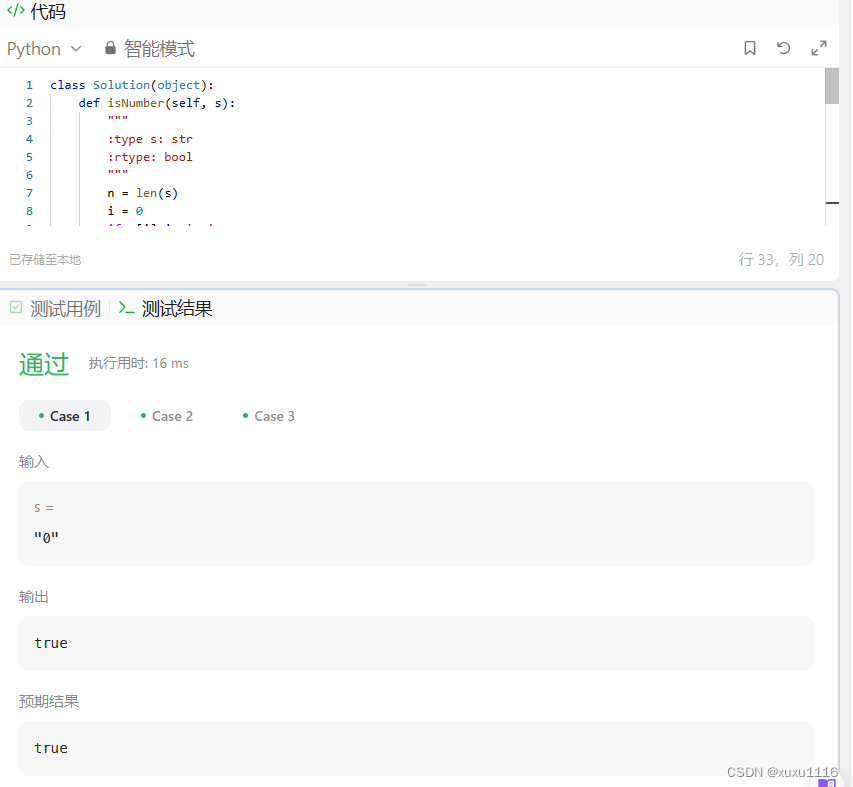Click the 智能模式 mode label
This screenshot has height=787, width=853.
point(159,49)
